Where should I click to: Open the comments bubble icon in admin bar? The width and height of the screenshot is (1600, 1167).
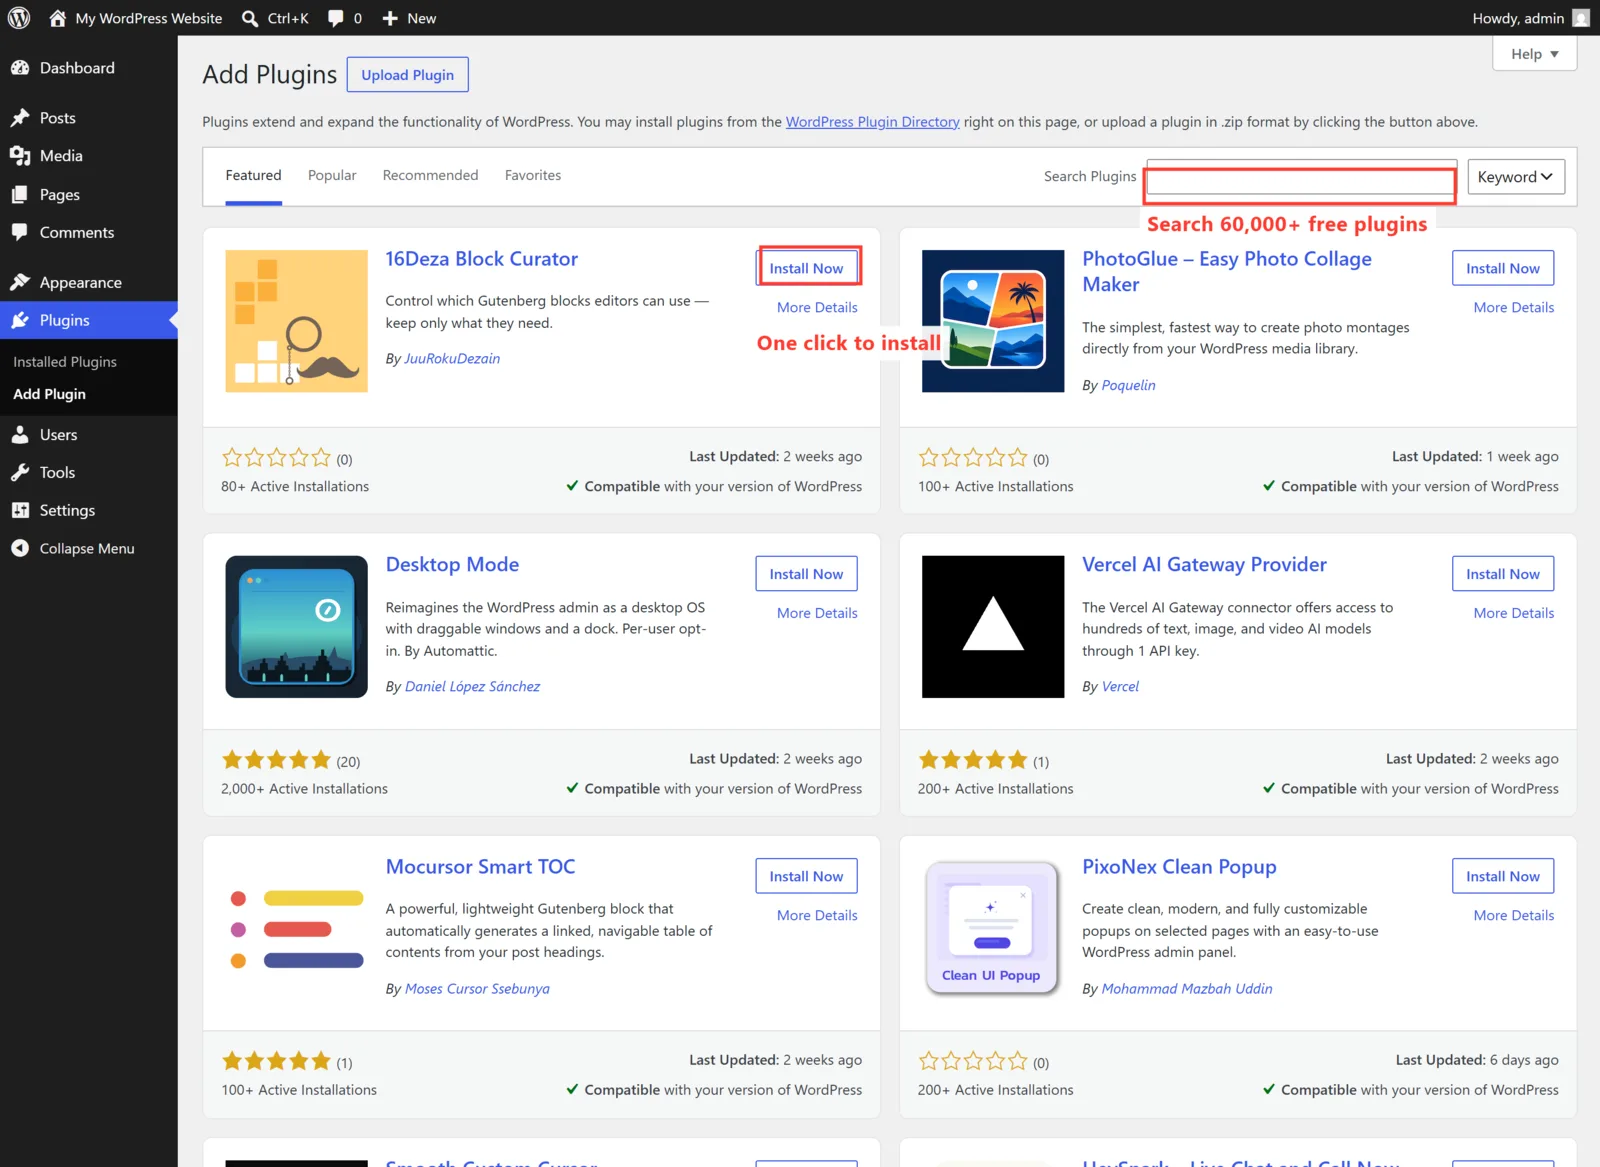click(336, 18)
